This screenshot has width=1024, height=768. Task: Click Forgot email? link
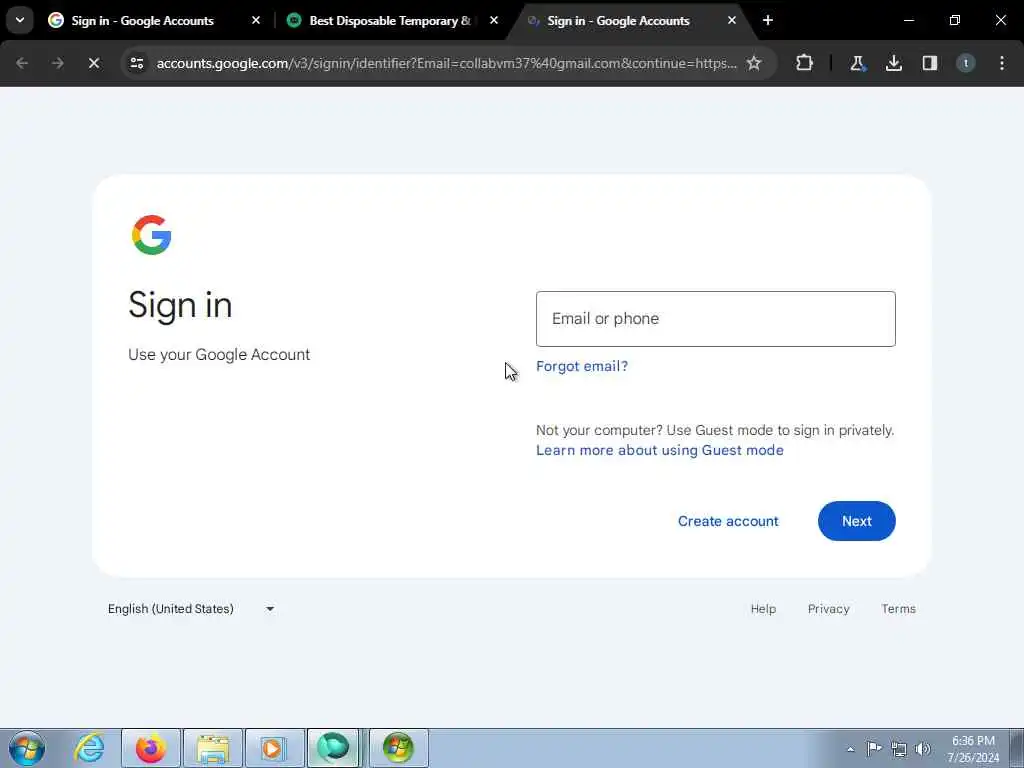pyautogui.click(x=581, y=366)
